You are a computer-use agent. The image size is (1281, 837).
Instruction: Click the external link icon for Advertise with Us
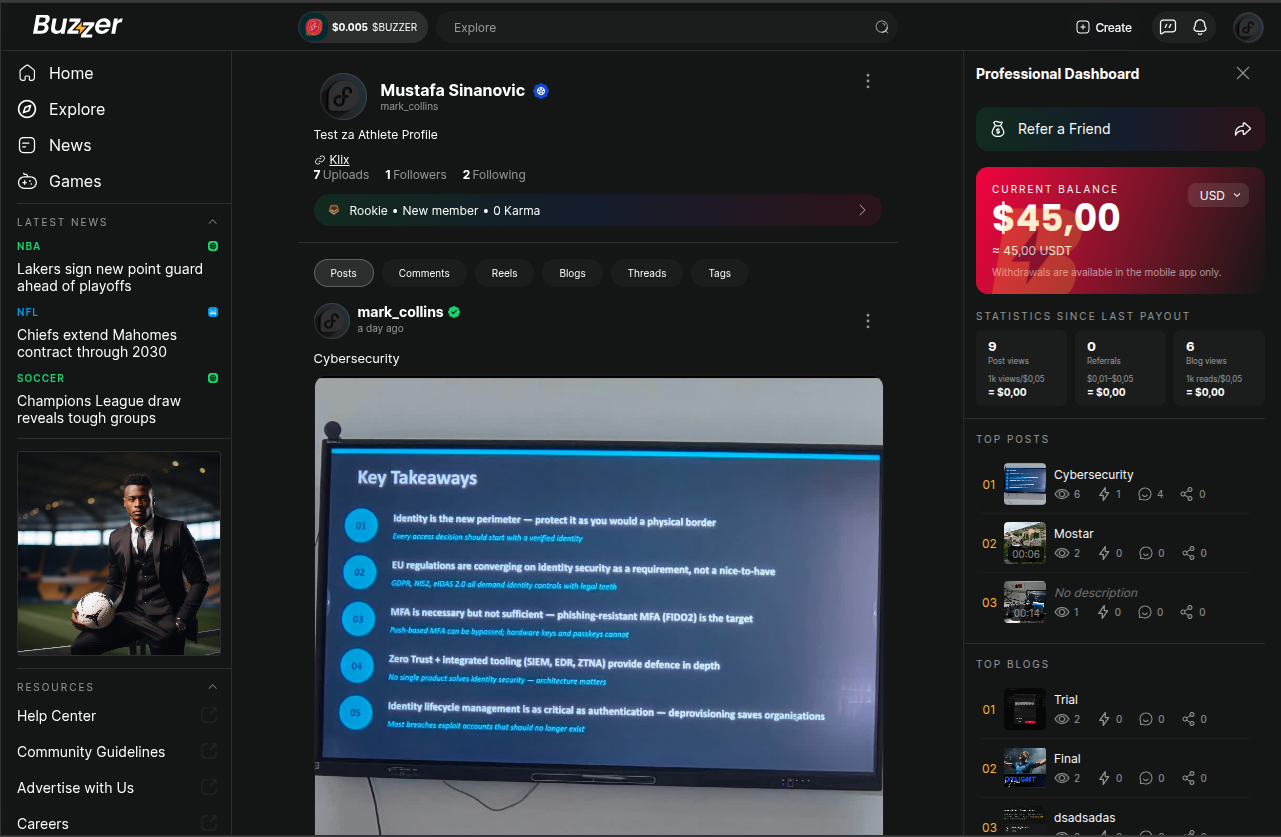209,788
